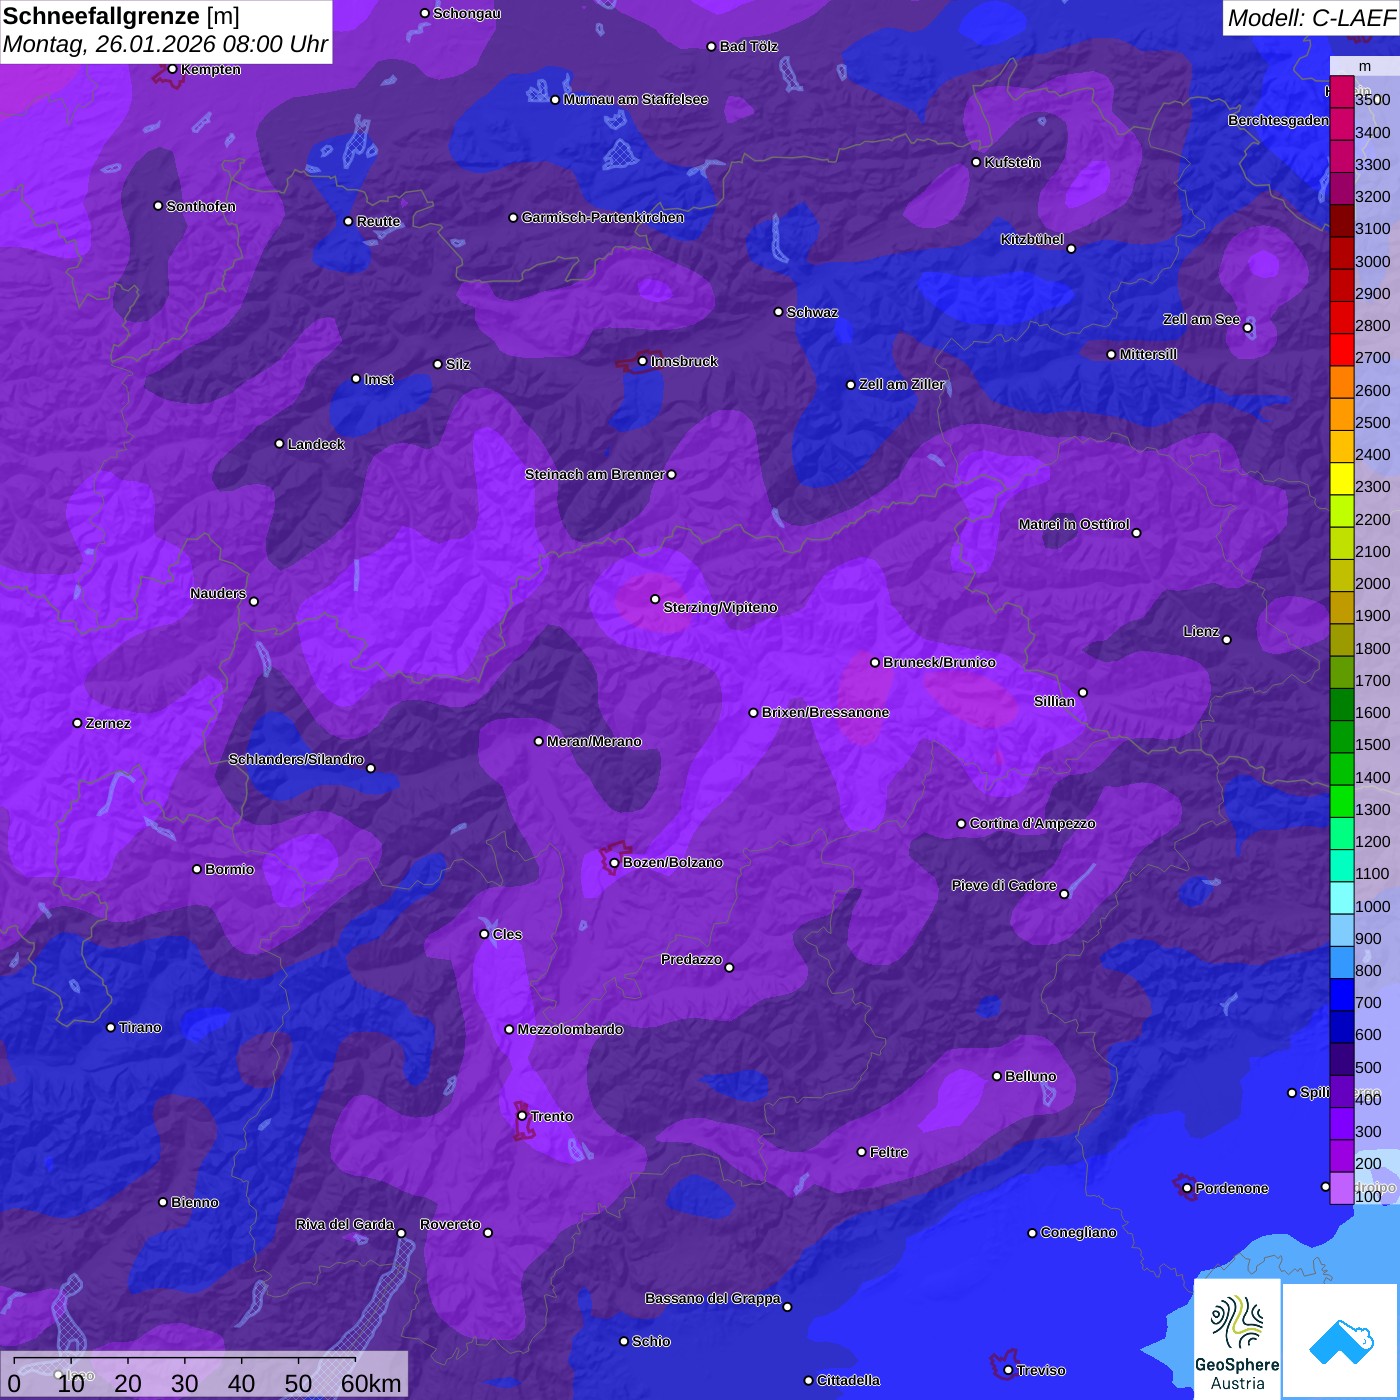This screenshot has height=1400, width=1400.
Task: Click the Murnau am Staffelsee label
Action: click(635, 99)
